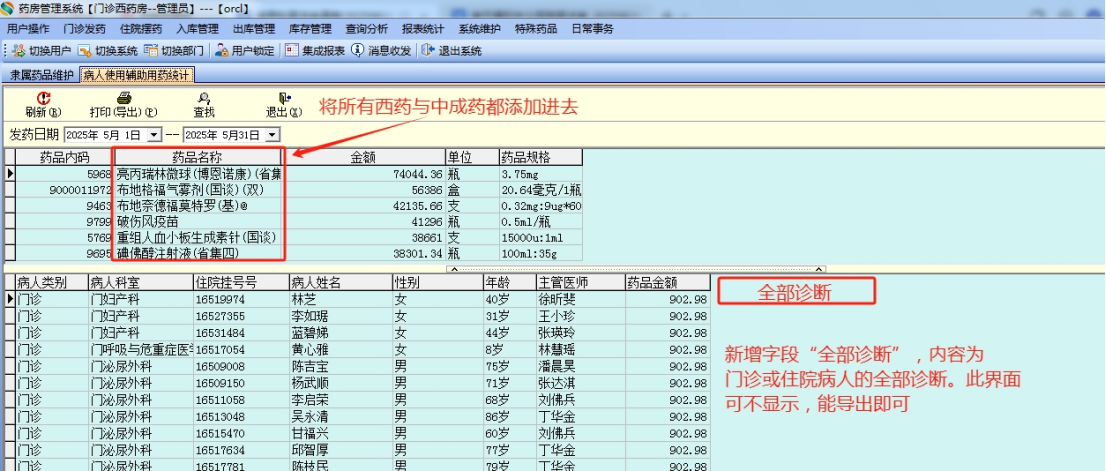Click the amount cell 74044.36
The image size is (1106, 471).
[x=363, y=173]
